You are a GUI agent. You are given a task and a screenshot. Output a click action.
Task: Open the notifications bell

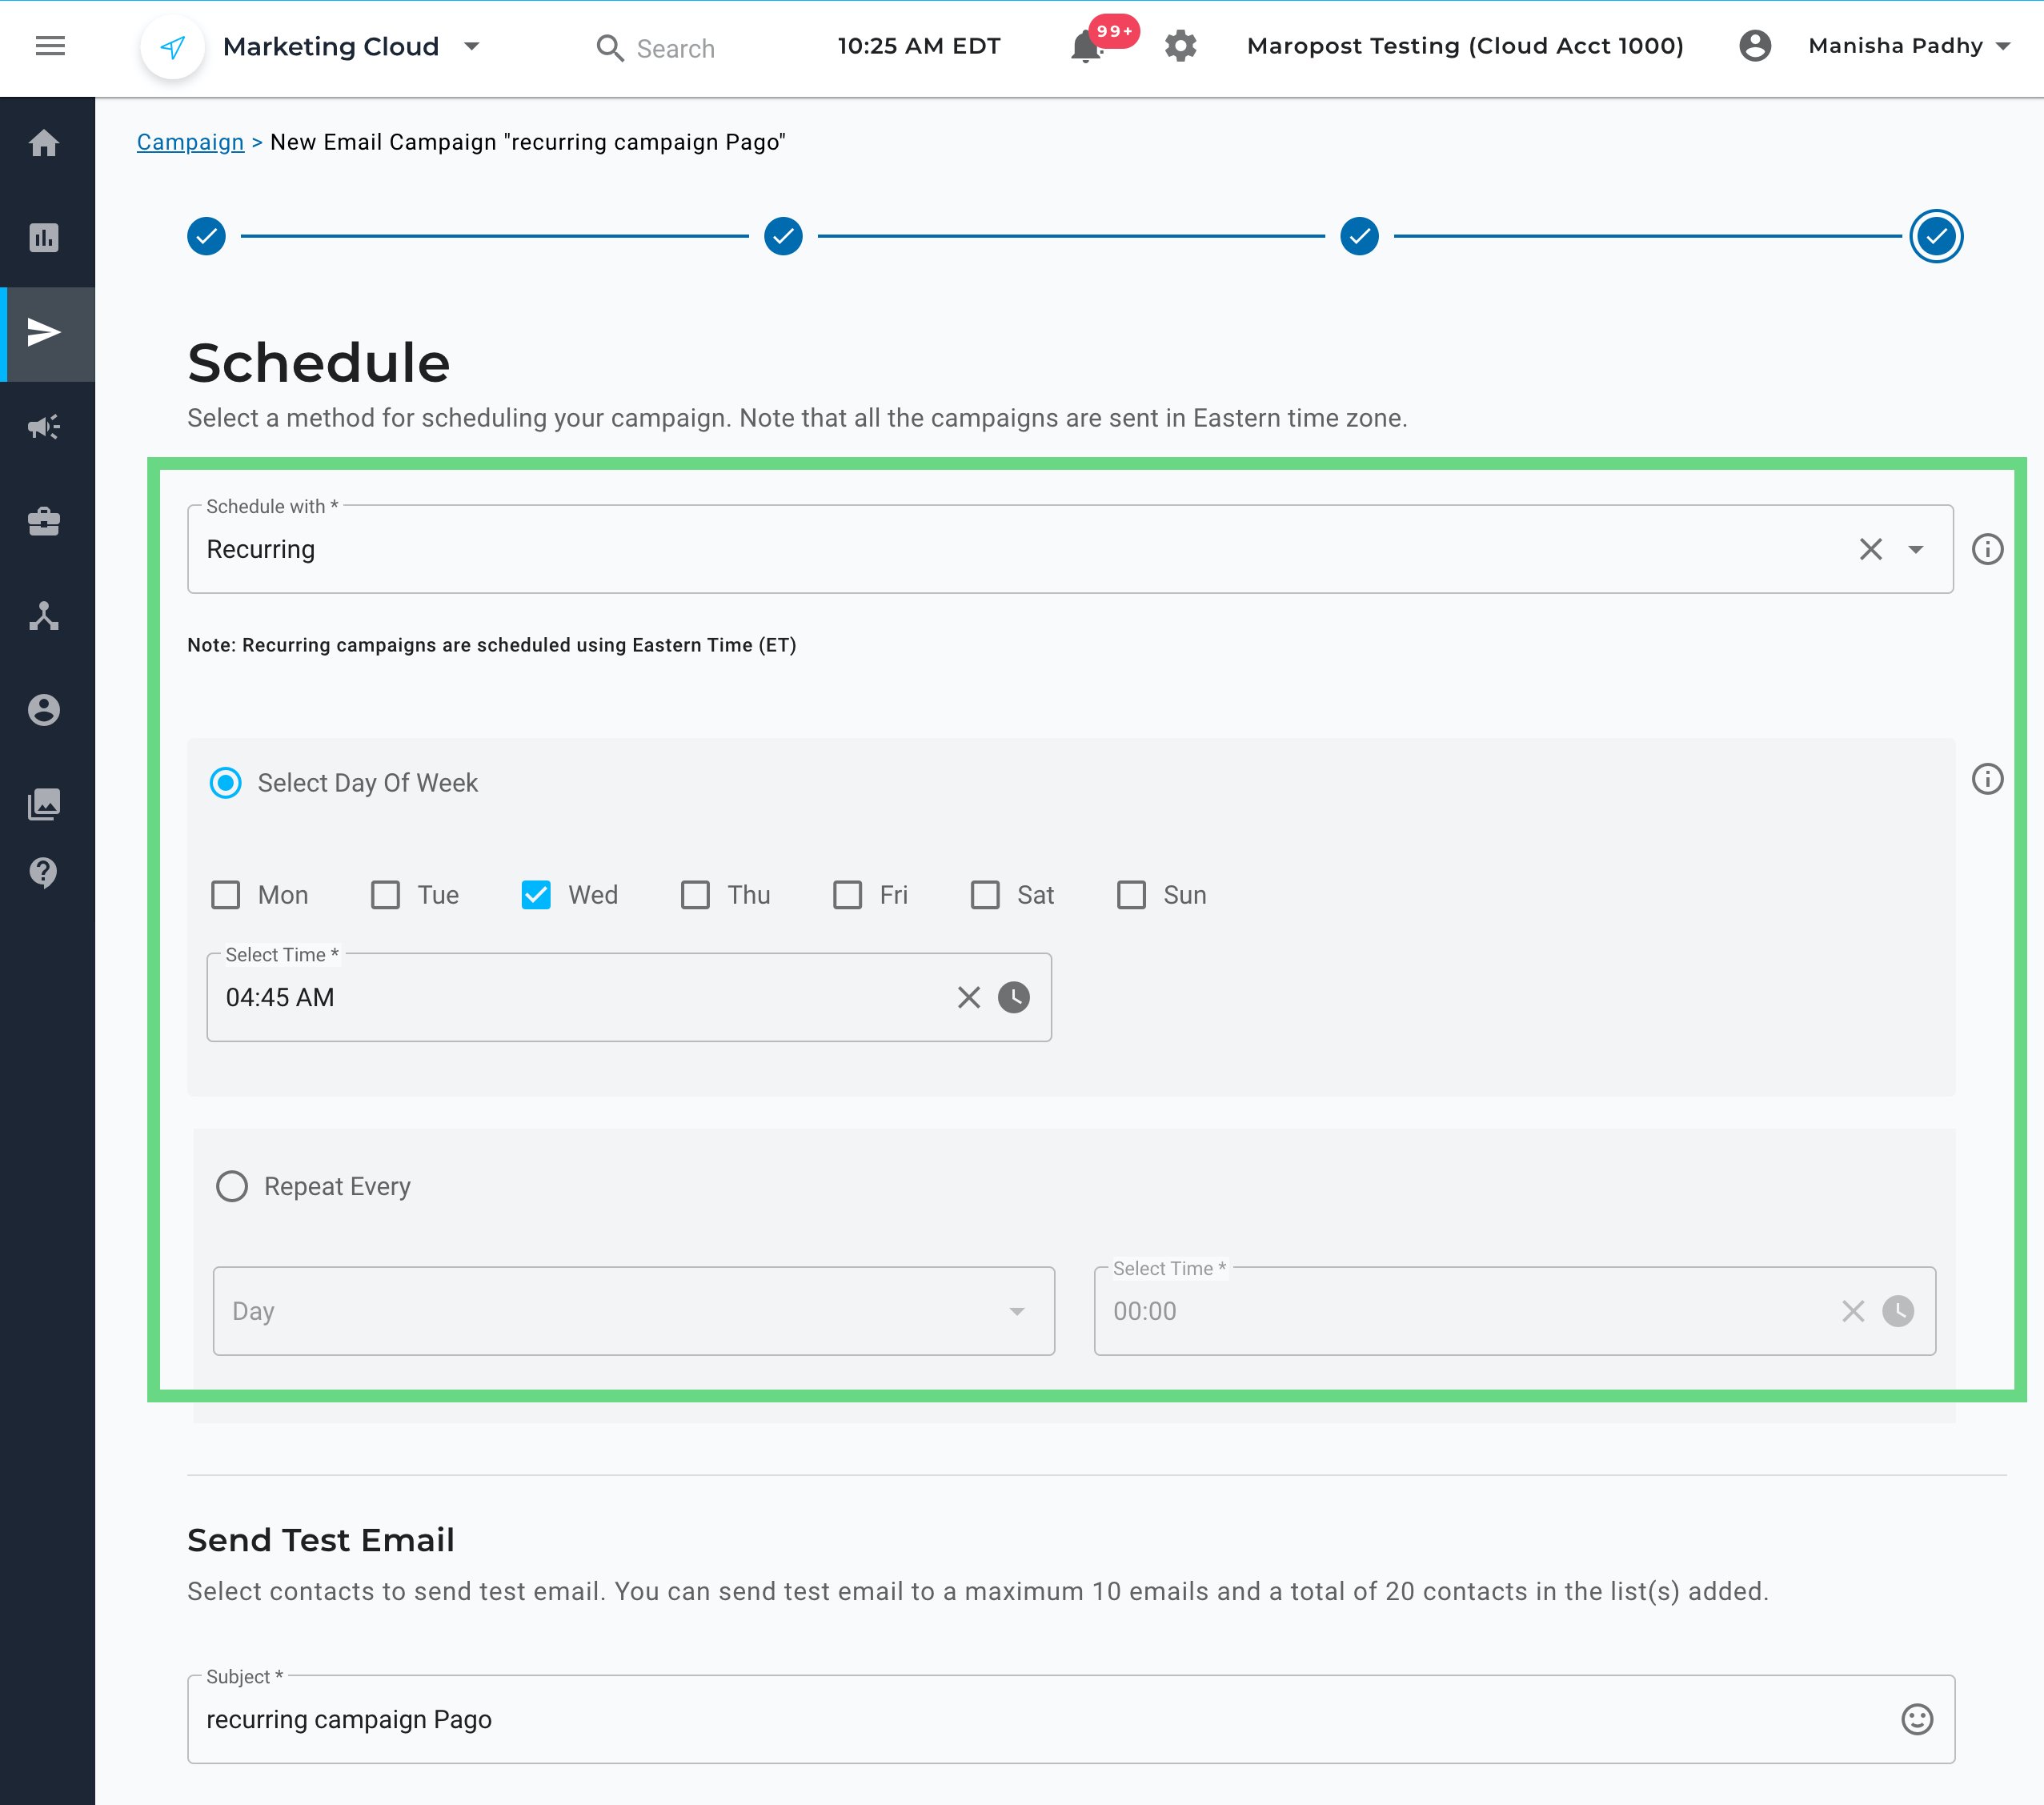tap(1086, 47)
